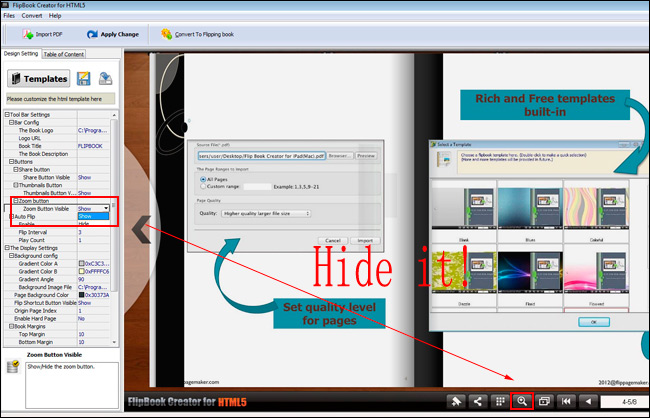The width and height of the screenshot is (650, 418).
Task: Click the zoom magnifier icon
Action: tap(522, 401)
